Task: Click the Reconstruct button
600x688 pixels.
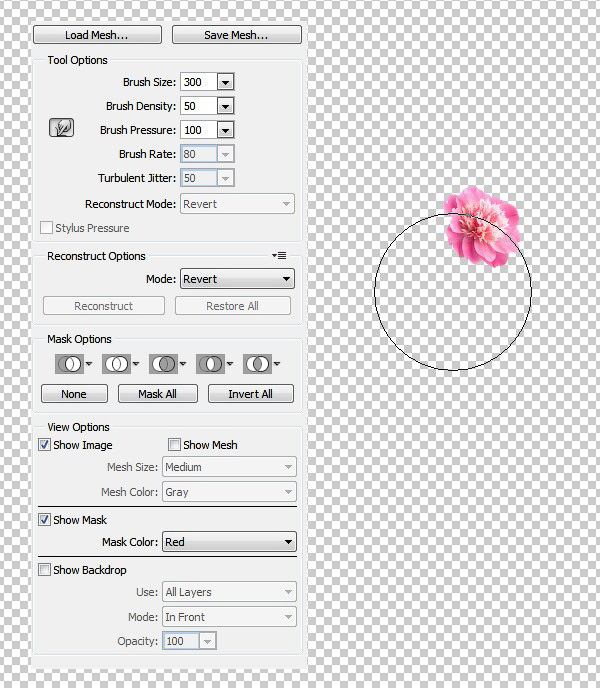Action: point(104,306)
